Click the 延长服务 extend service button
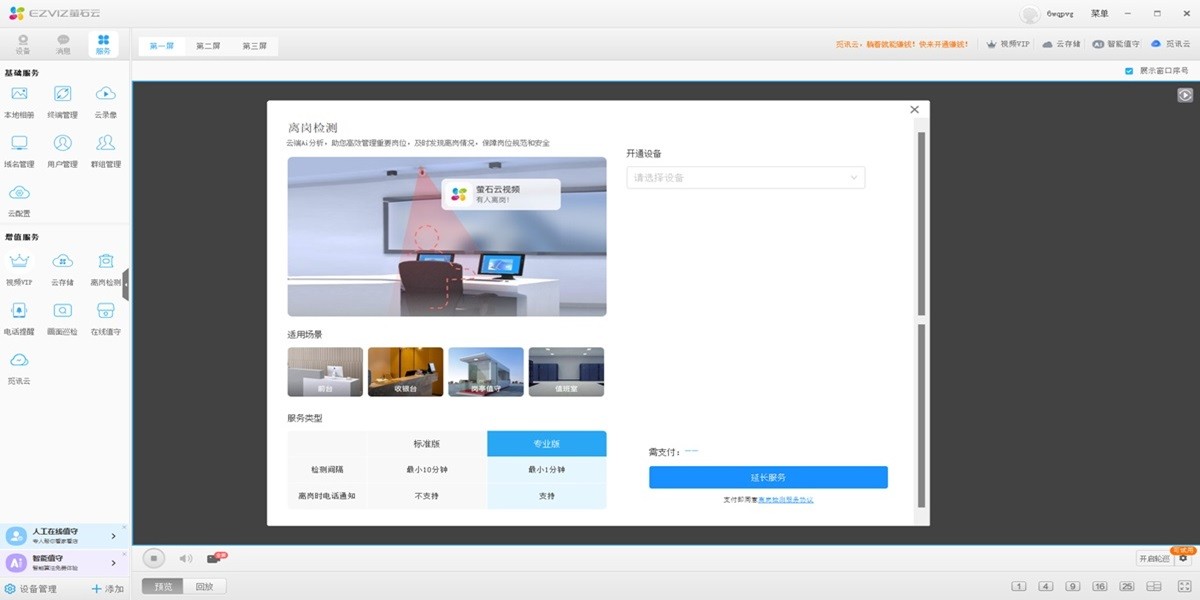Screen dimensions: 1200x600 (767, 477)
